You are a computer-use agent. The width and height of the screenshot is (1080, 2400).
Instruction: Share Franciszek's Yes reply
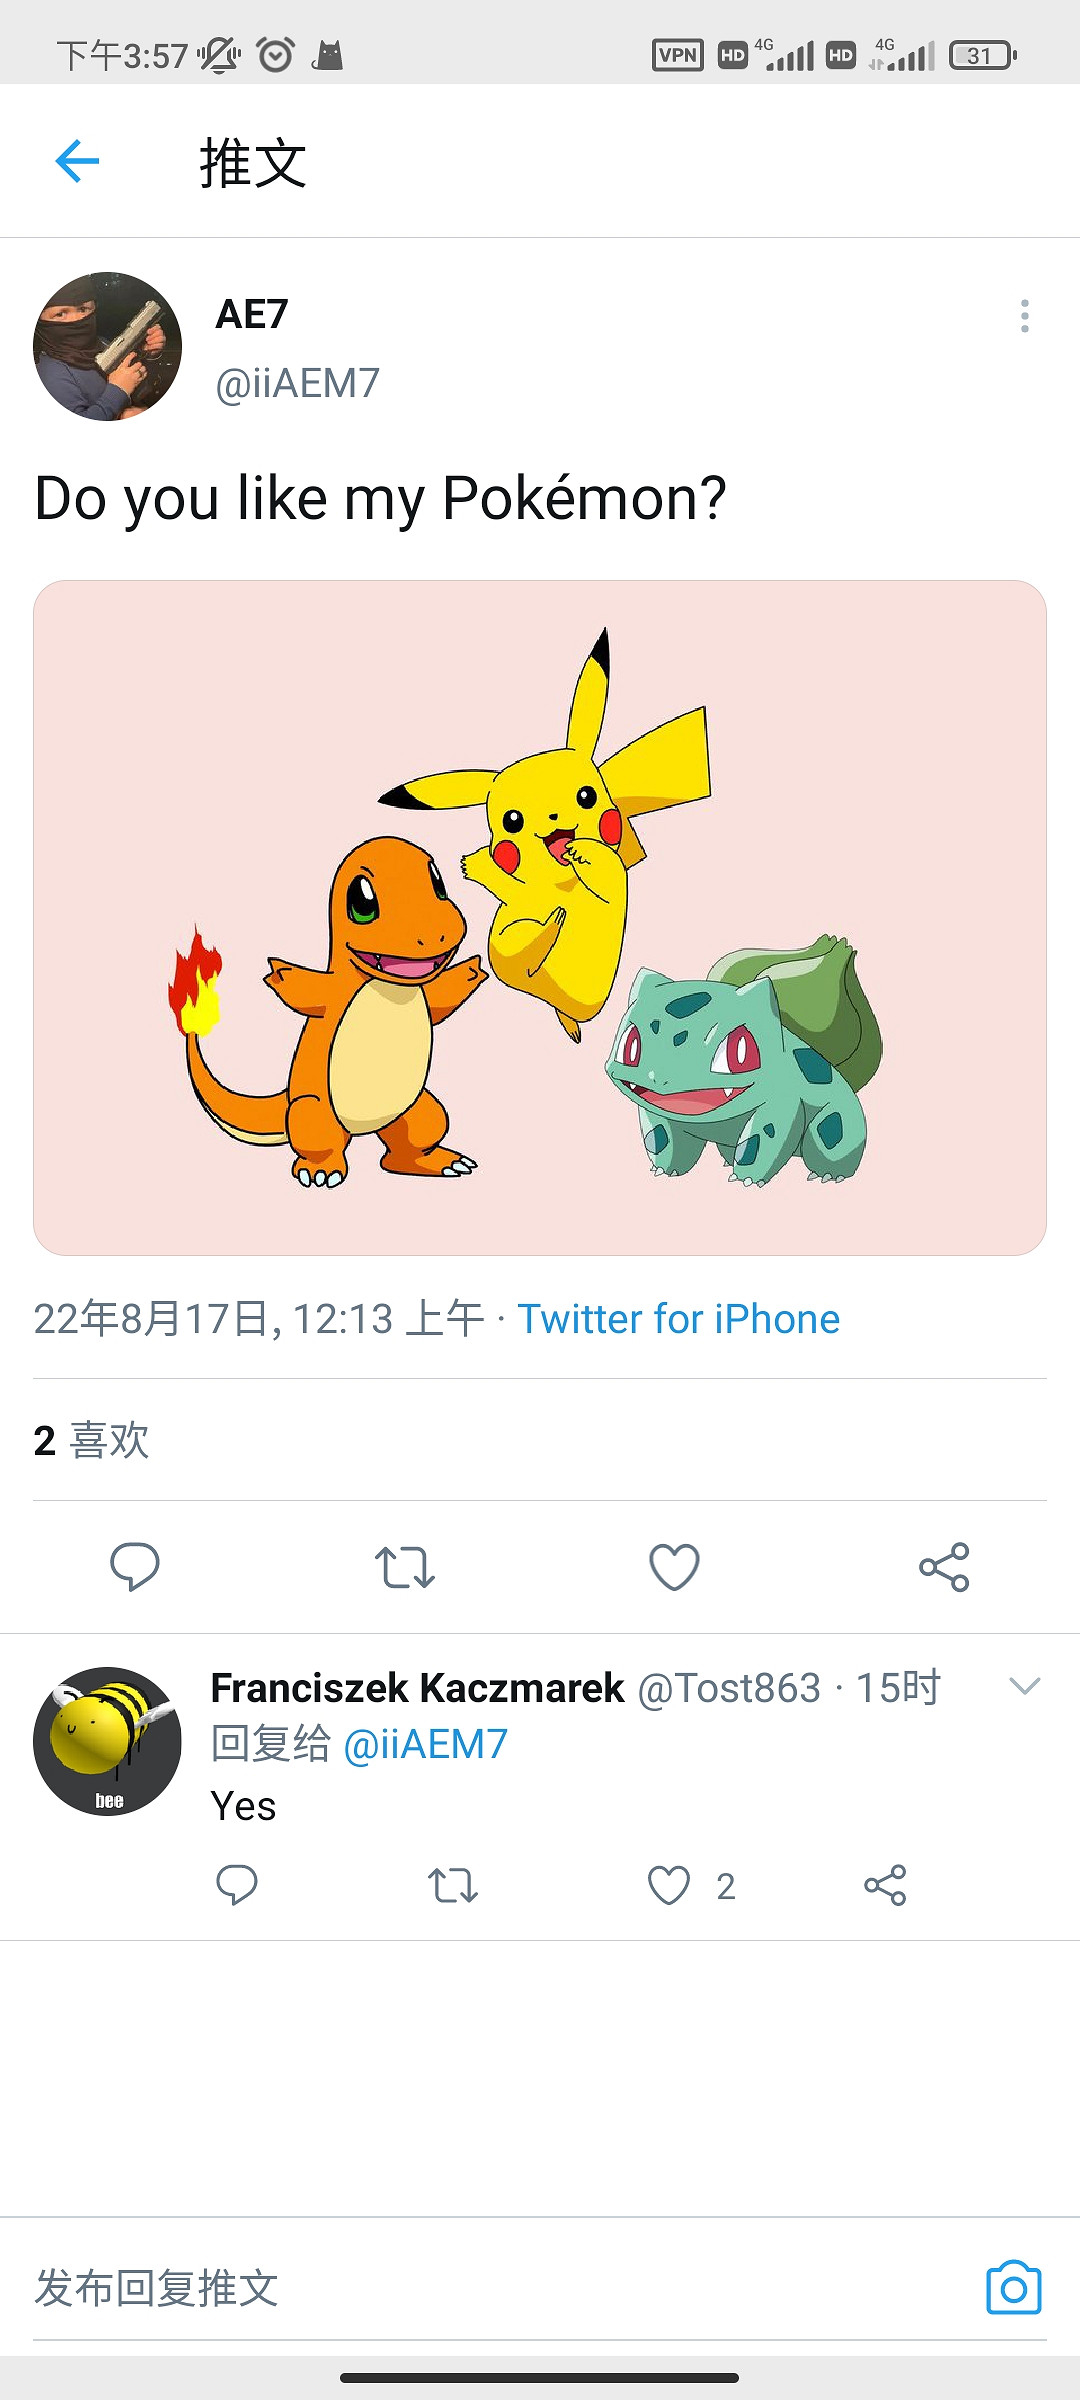coord(885,1885)
